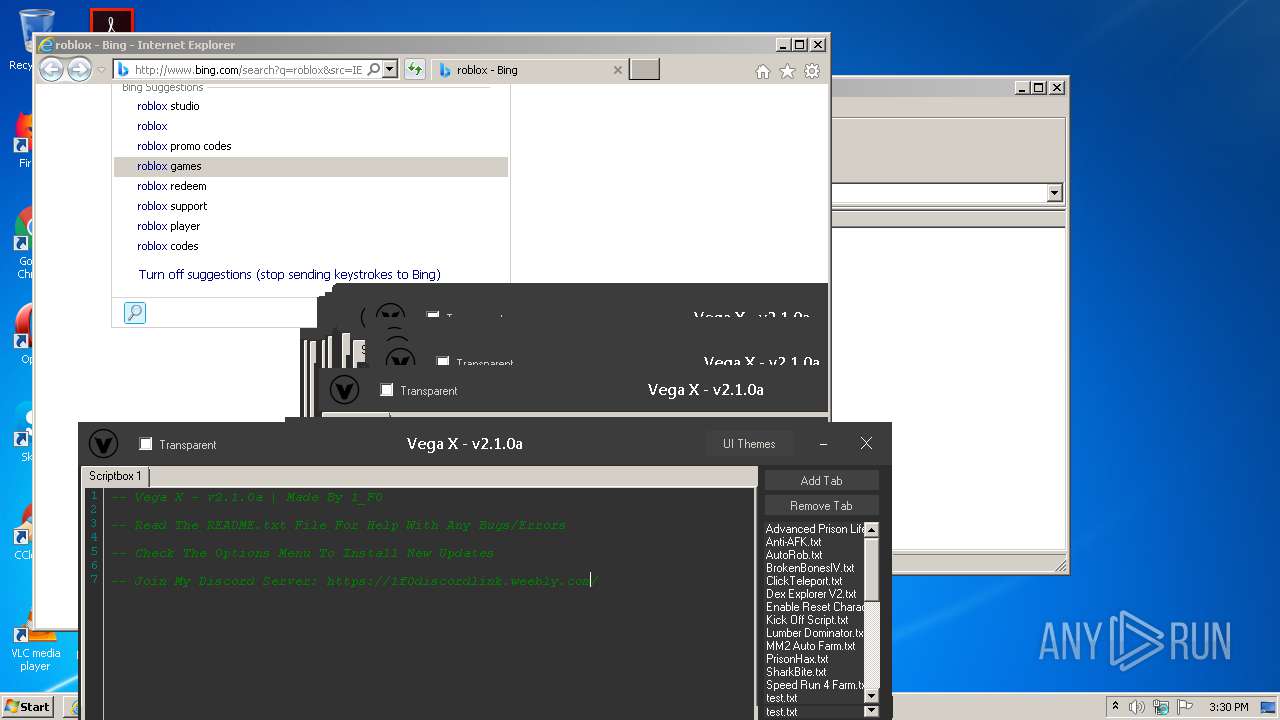Image resolution: width=1280 pixels, height=720 pixels.
Task: Open the UI Themes menu
Action: tap(749, 444)
